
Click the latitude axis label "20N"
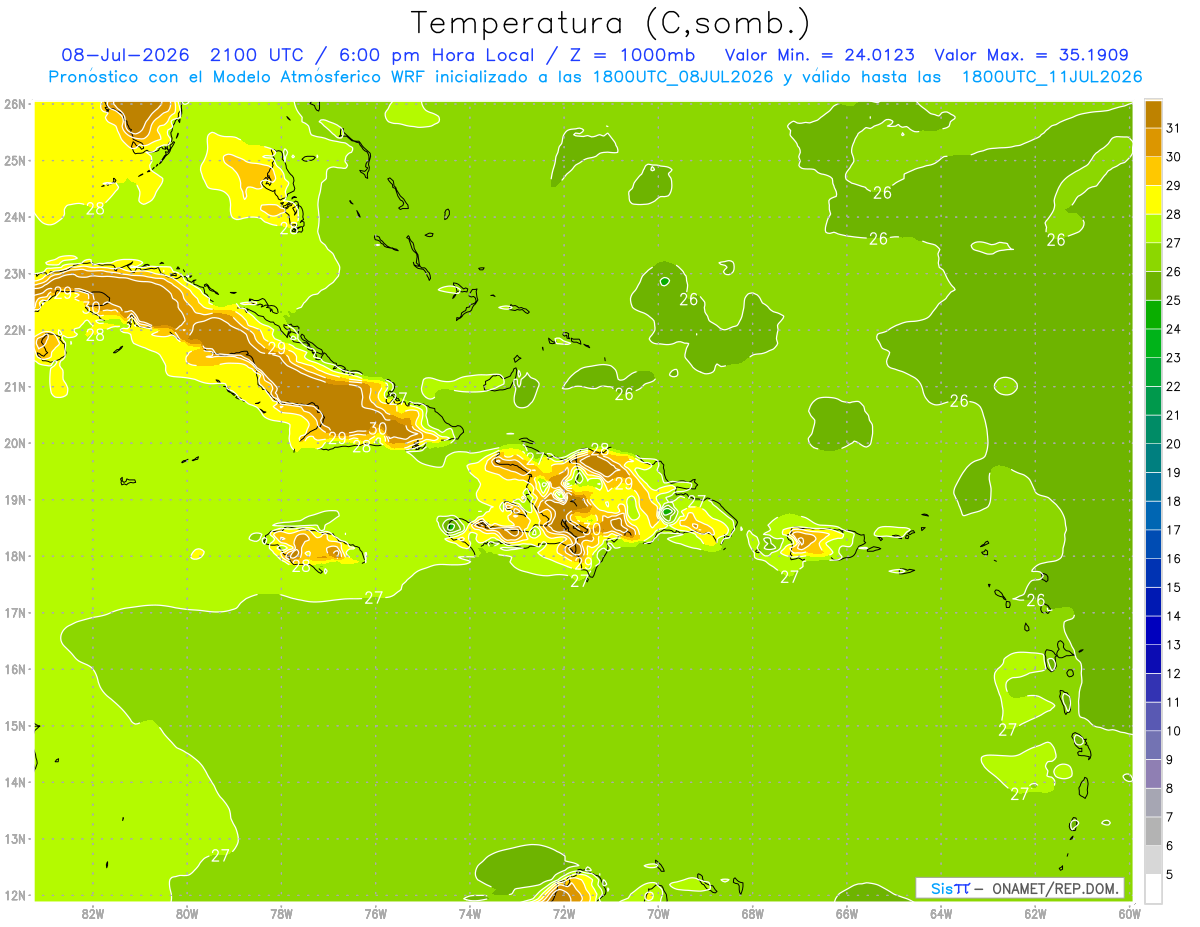15,443
